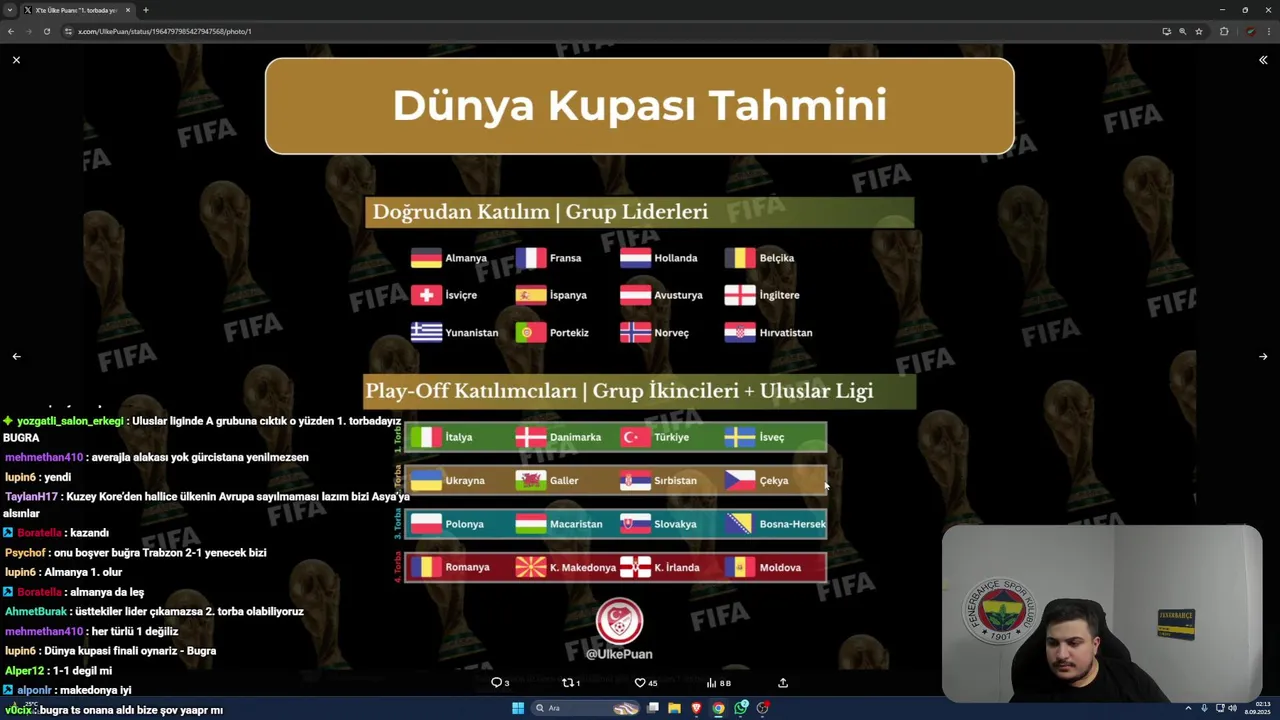Close the X UlkePuan tab
The height and width of the screenshot is (720, 1280).
click(128, 10)
